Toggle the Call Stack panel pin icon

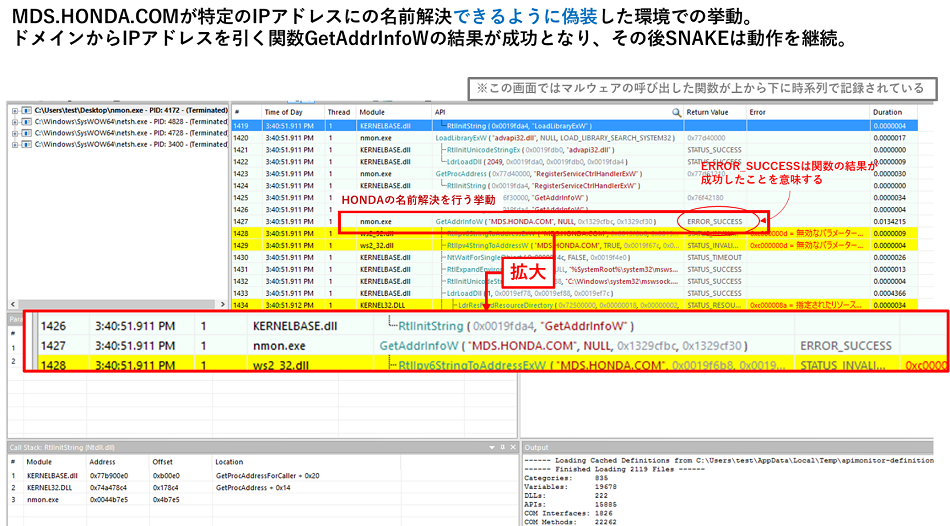(502, 448)
